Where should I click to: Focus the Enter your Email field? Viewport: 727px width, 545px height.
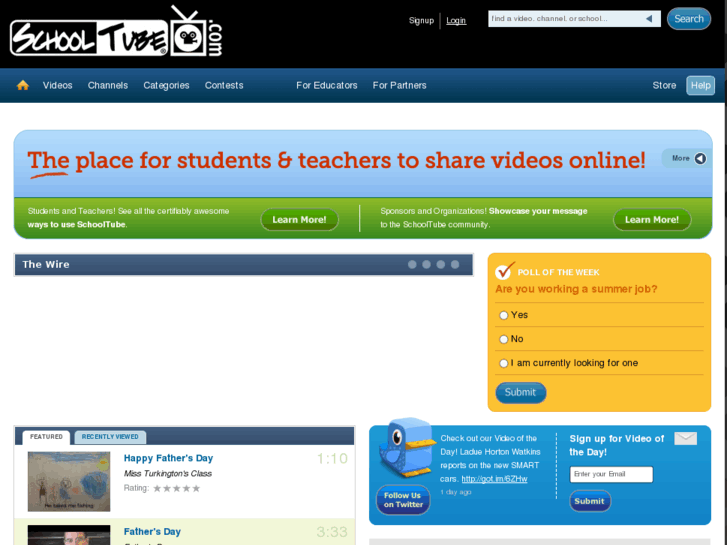[611, 474]
